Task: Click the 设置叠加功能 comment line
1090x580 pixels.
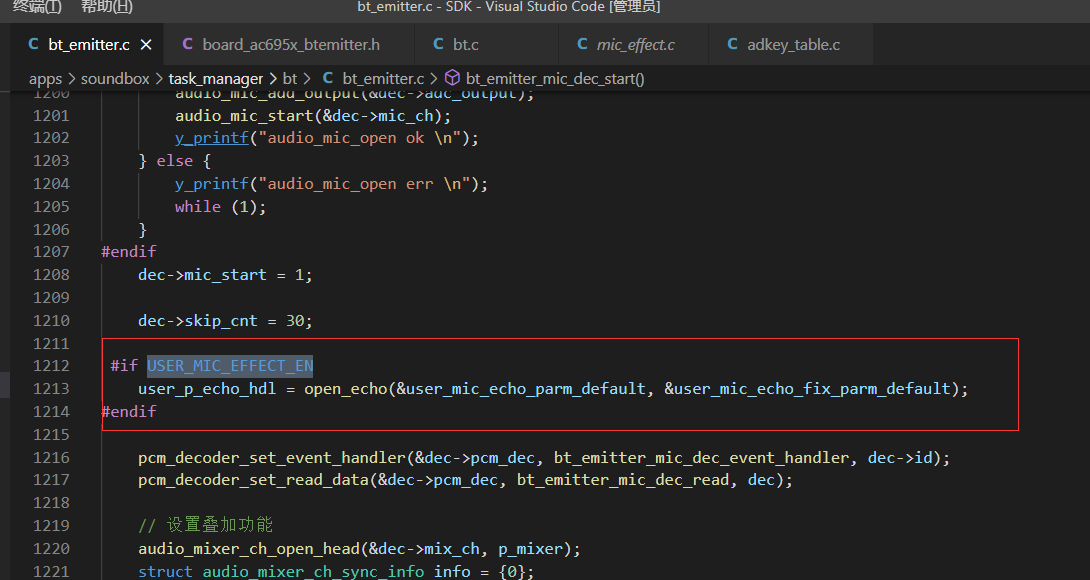Action: 206,525
